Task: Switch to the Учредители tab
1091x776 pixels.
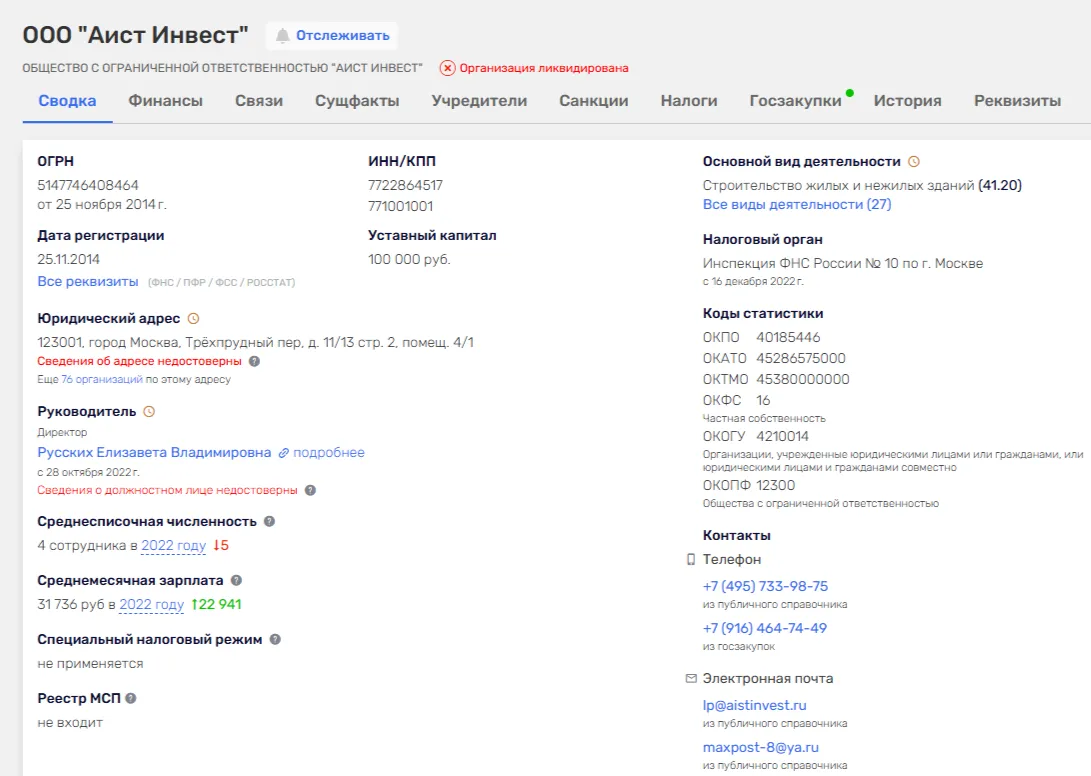Action: coord(479,101)
